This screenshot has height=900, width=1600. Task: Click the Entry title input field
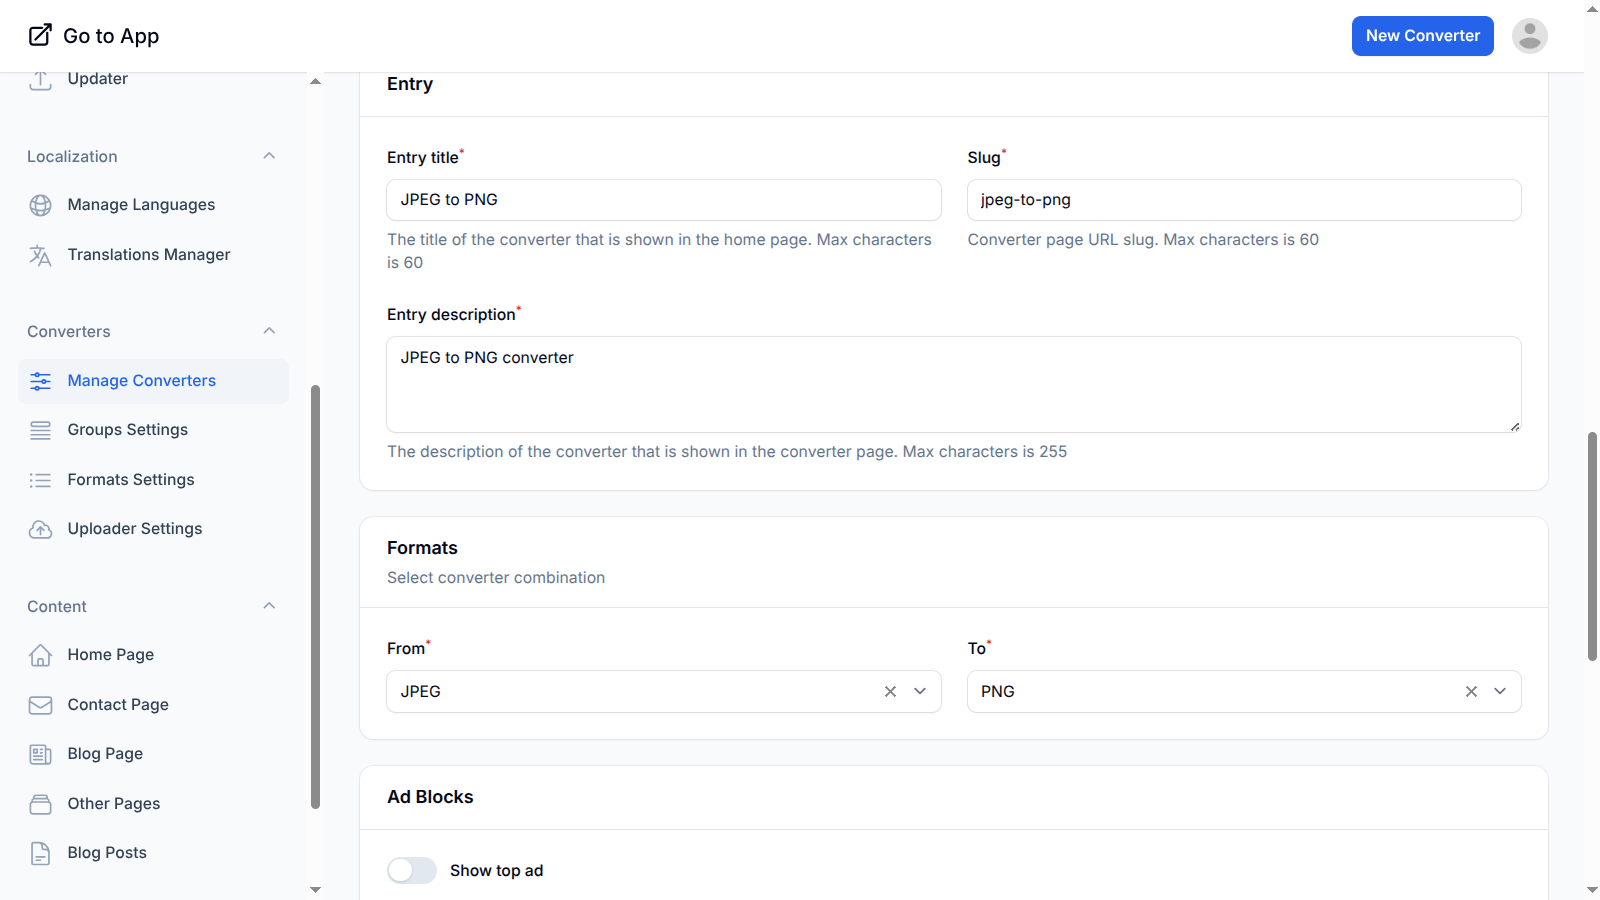(x=664, y=200)
